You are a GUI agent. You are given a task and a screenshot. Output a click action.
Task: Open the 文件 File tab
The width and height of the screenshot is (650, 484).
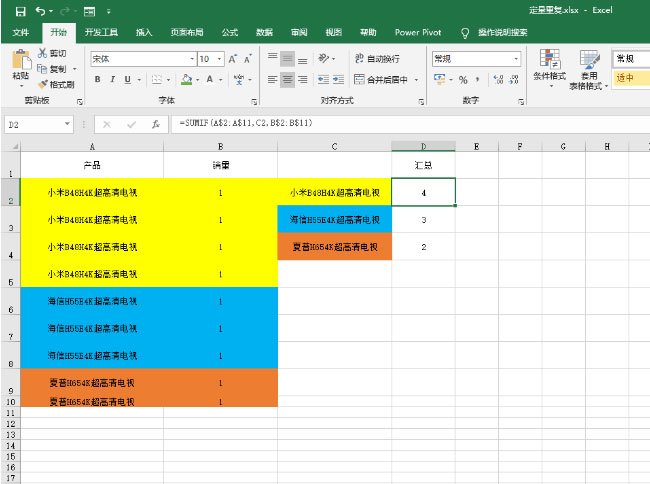(x=20, y=32)
